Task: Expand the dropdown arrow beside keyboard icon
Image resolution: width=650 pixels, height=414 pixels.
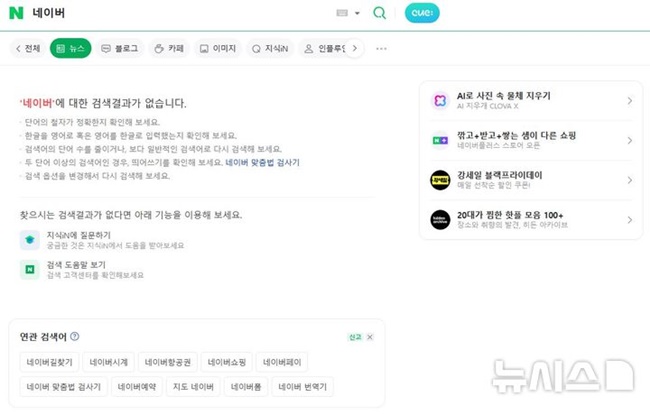Action: [x=357, y=13]
